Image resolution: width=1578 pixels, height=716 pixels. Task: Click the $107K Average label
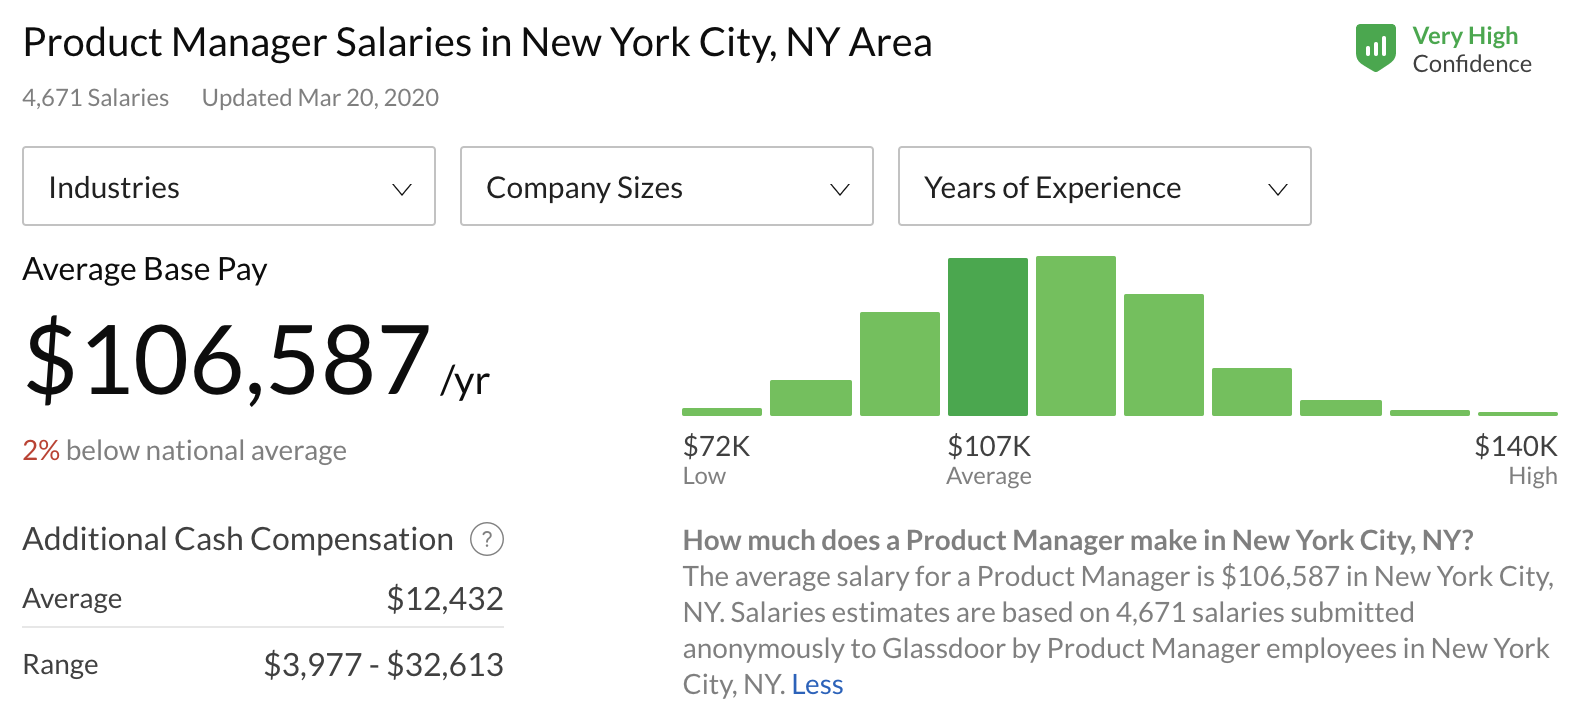989,459
